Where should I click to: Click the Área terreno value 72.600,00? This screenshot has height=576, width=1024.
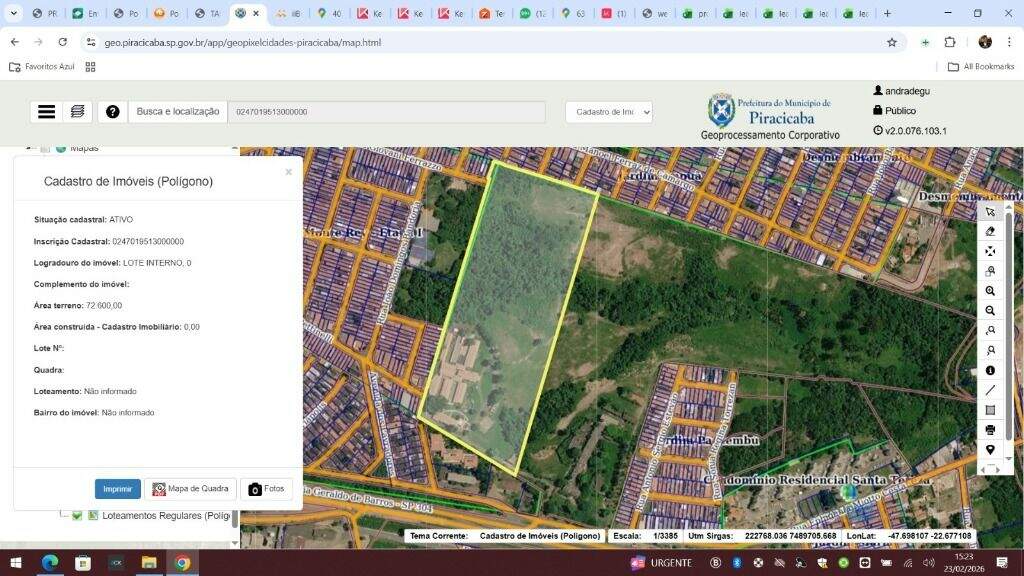(104, 305)
